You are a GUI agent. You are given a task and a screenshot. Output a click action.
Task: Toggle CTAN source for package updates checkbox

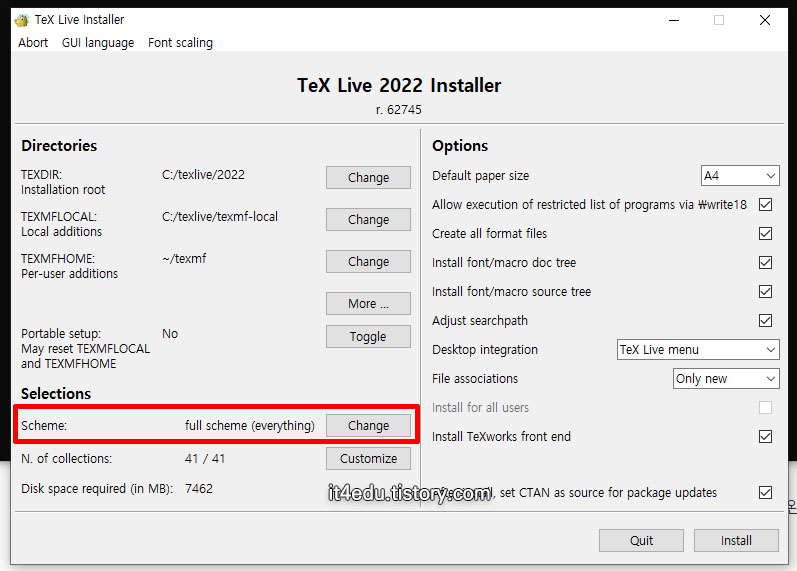coord(765,492)
